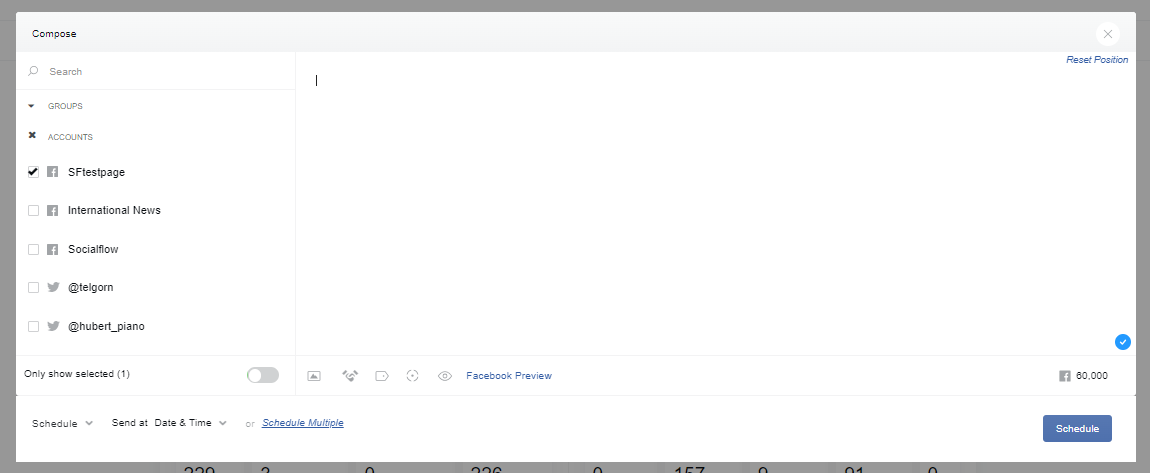This screenshot has width=1150, height=473.
Task: Click the Schedule Multiple link
Action: [303, 423]
